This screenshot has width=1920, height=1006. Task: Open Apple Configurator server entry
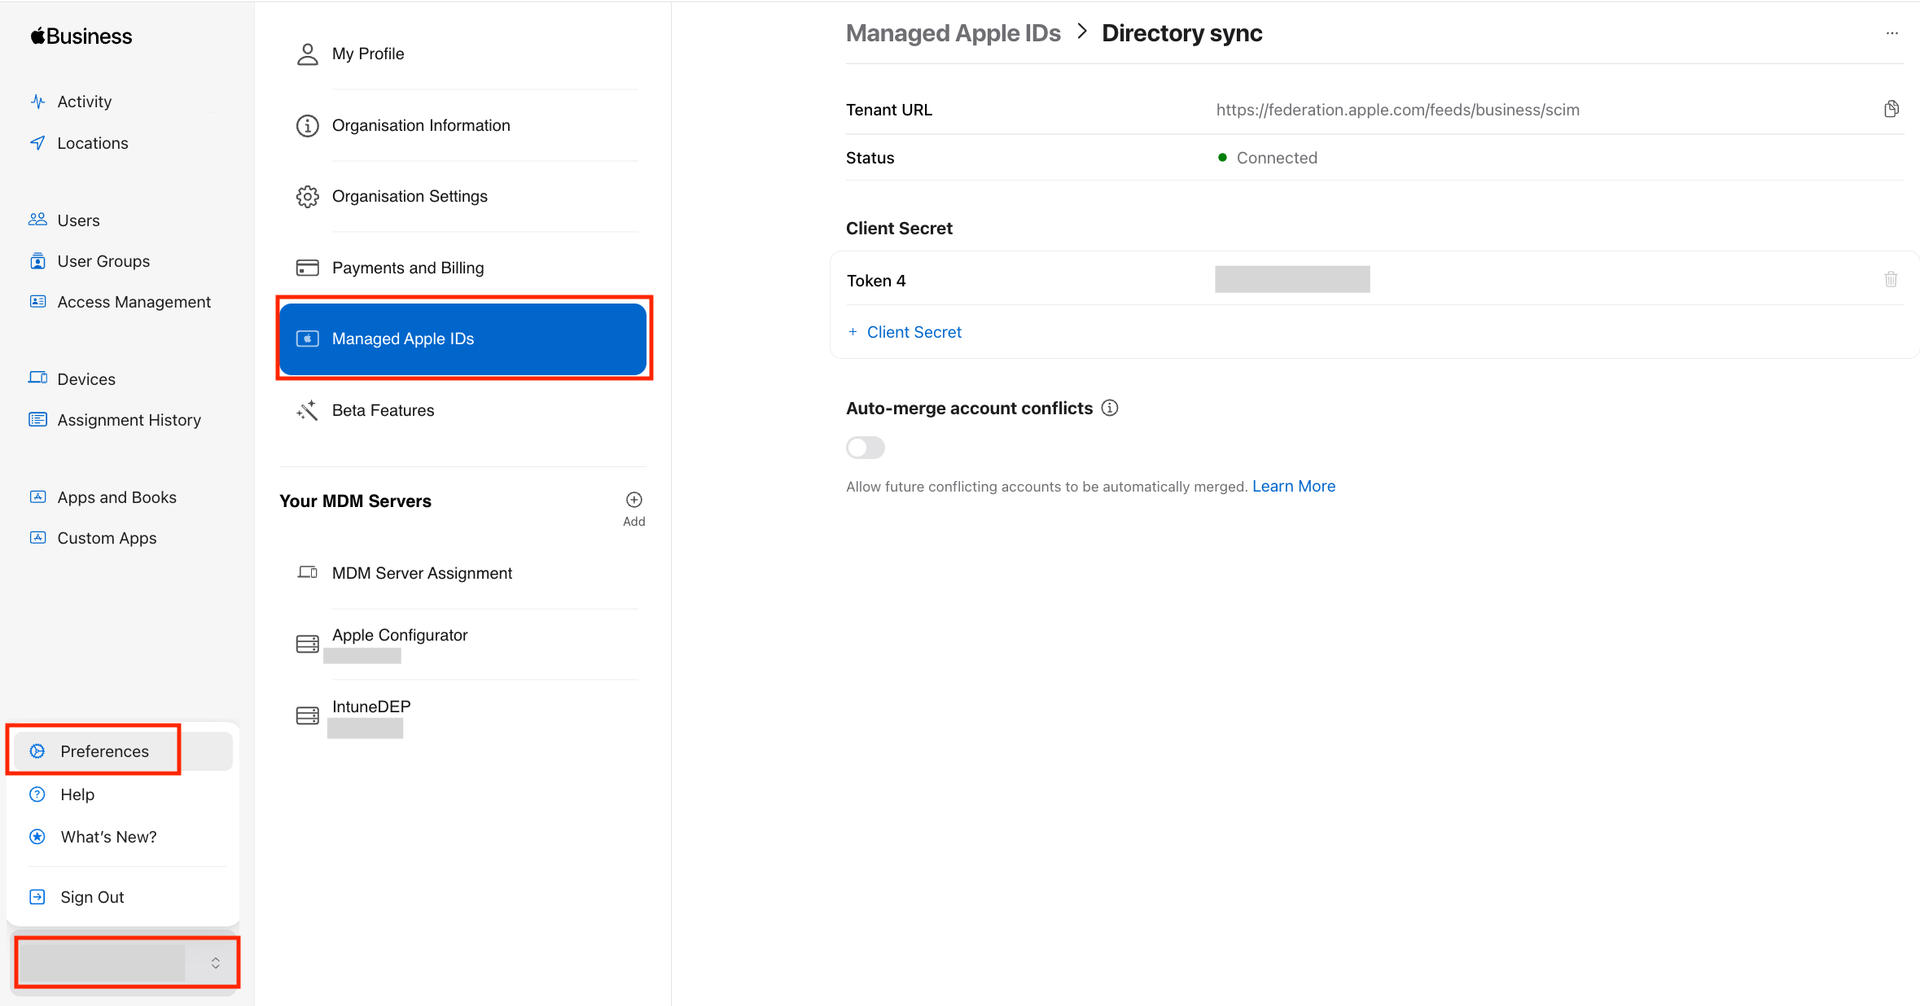click(x=399, y=636)
